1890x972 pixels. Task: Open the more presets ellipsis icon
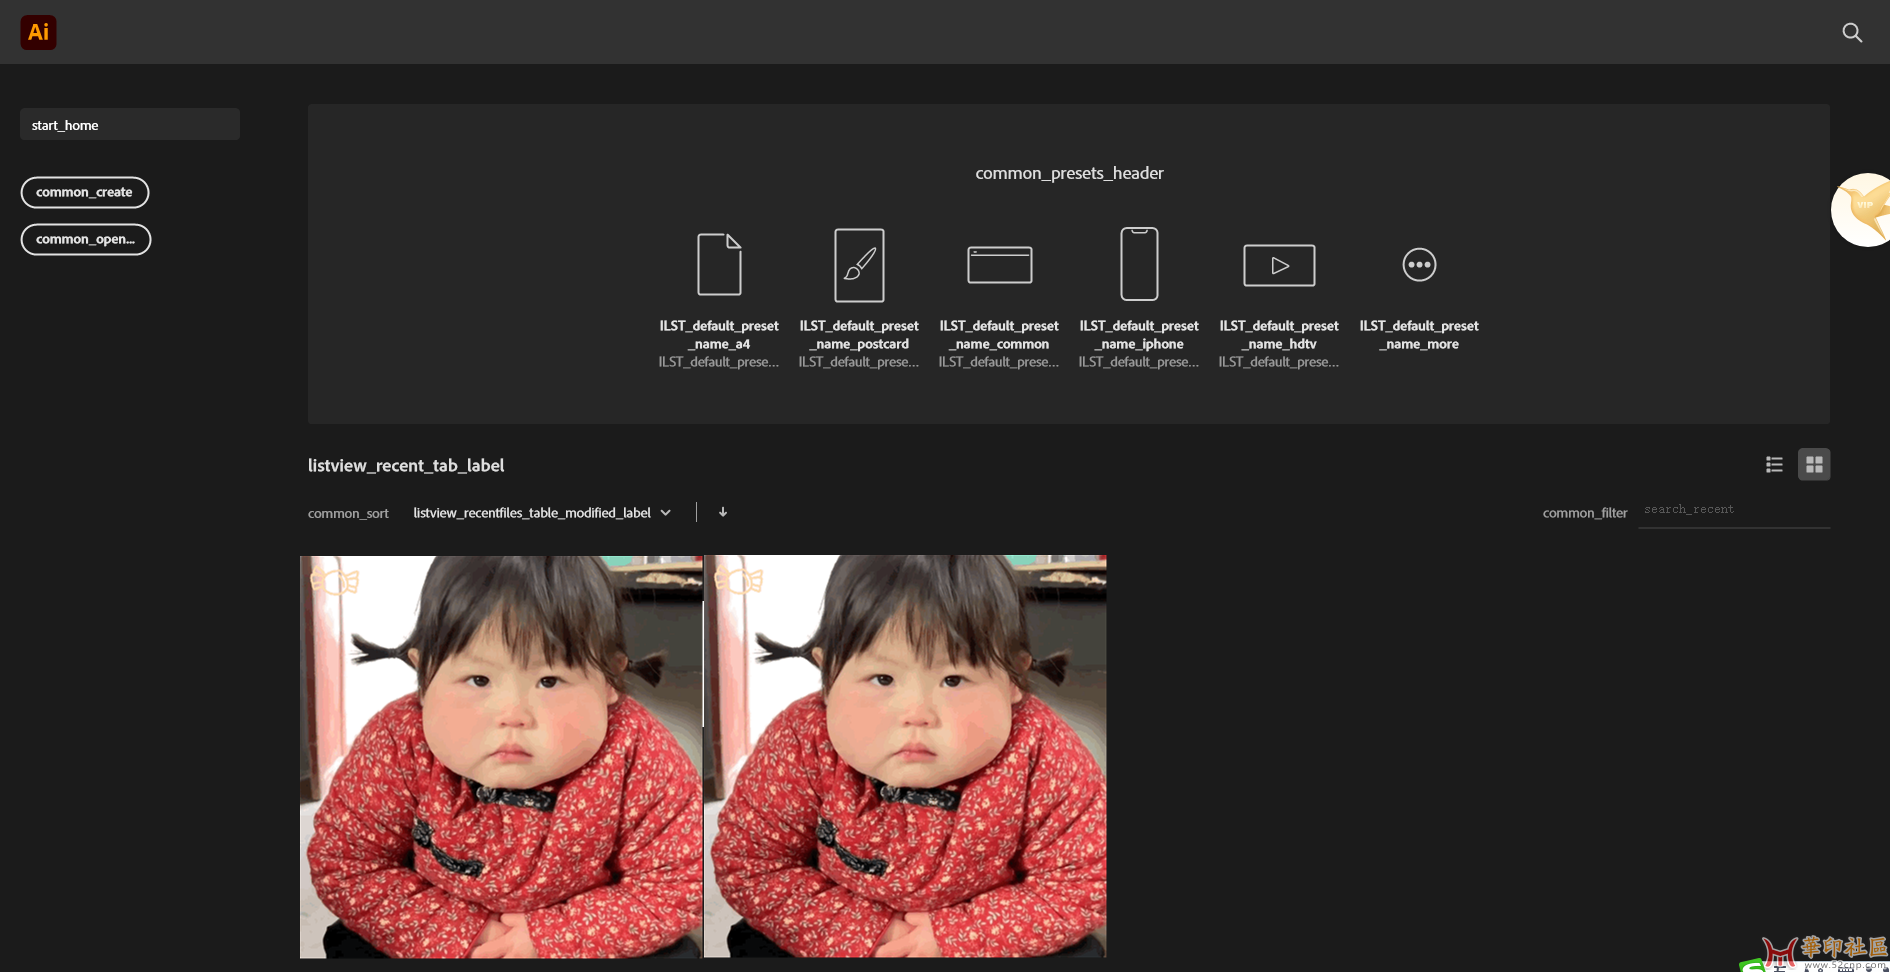pos(1419,265)
